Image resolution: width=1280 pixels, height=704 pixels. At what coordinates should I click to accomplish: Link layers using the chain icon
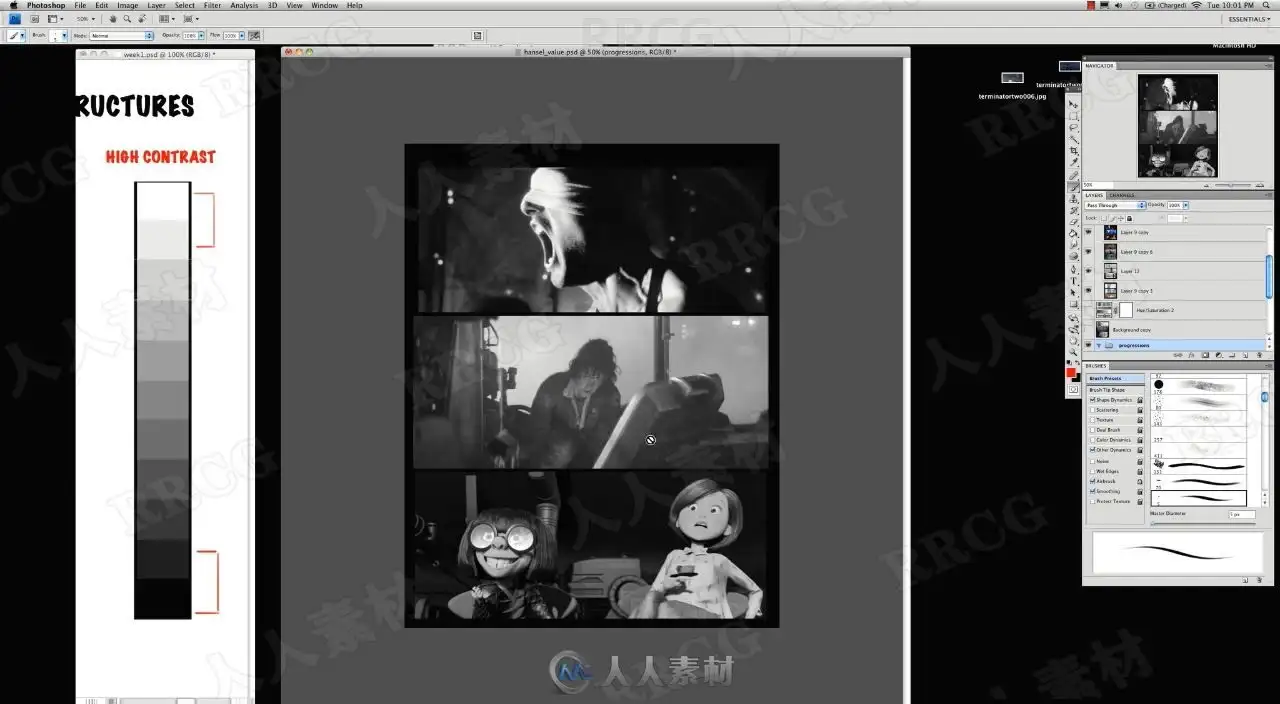[1178, 355]
